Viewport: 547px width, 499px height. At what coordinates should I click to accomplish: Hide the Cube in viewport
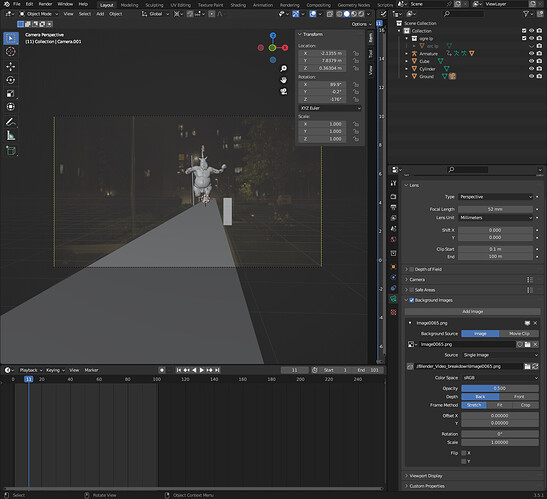coord(531,61)
